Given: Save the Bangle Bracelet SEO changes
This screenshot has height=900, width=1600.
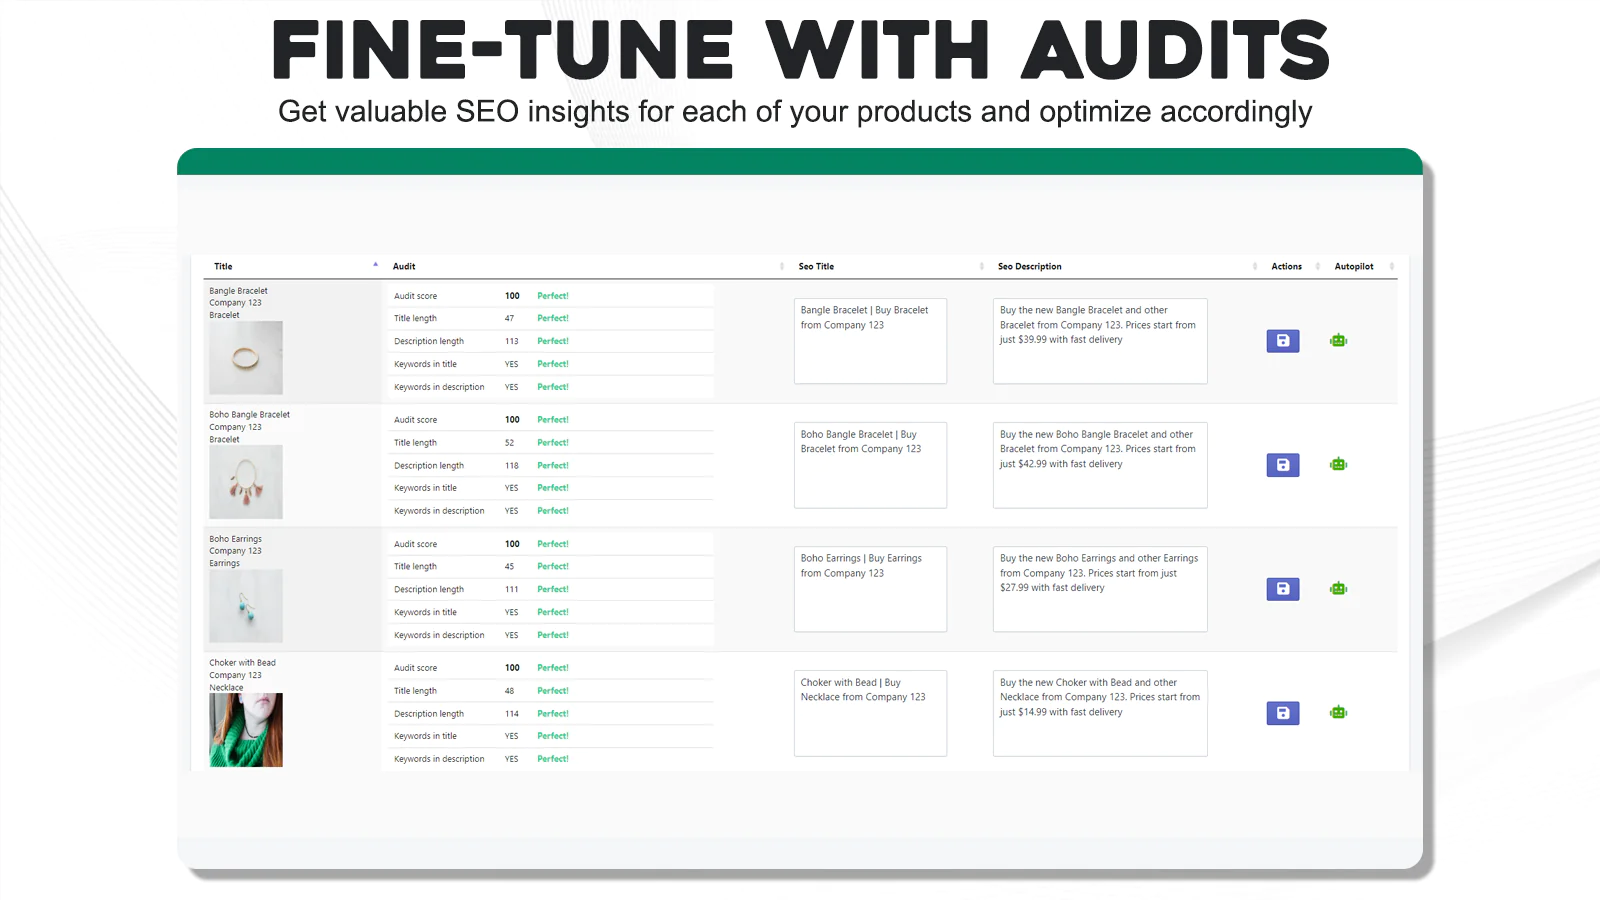Looking at the screenshot, I should point(1282,341).
